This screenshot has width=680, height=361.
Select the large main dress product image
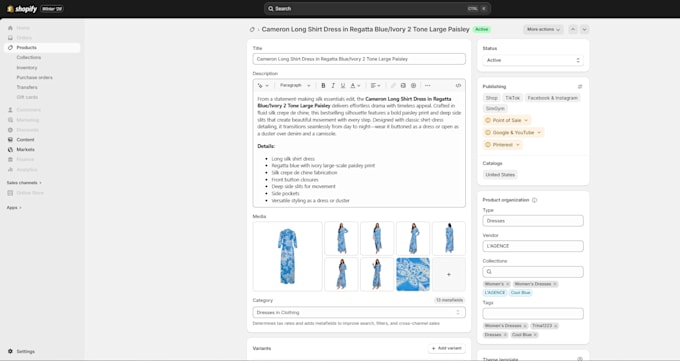click(x=288, y=256)
